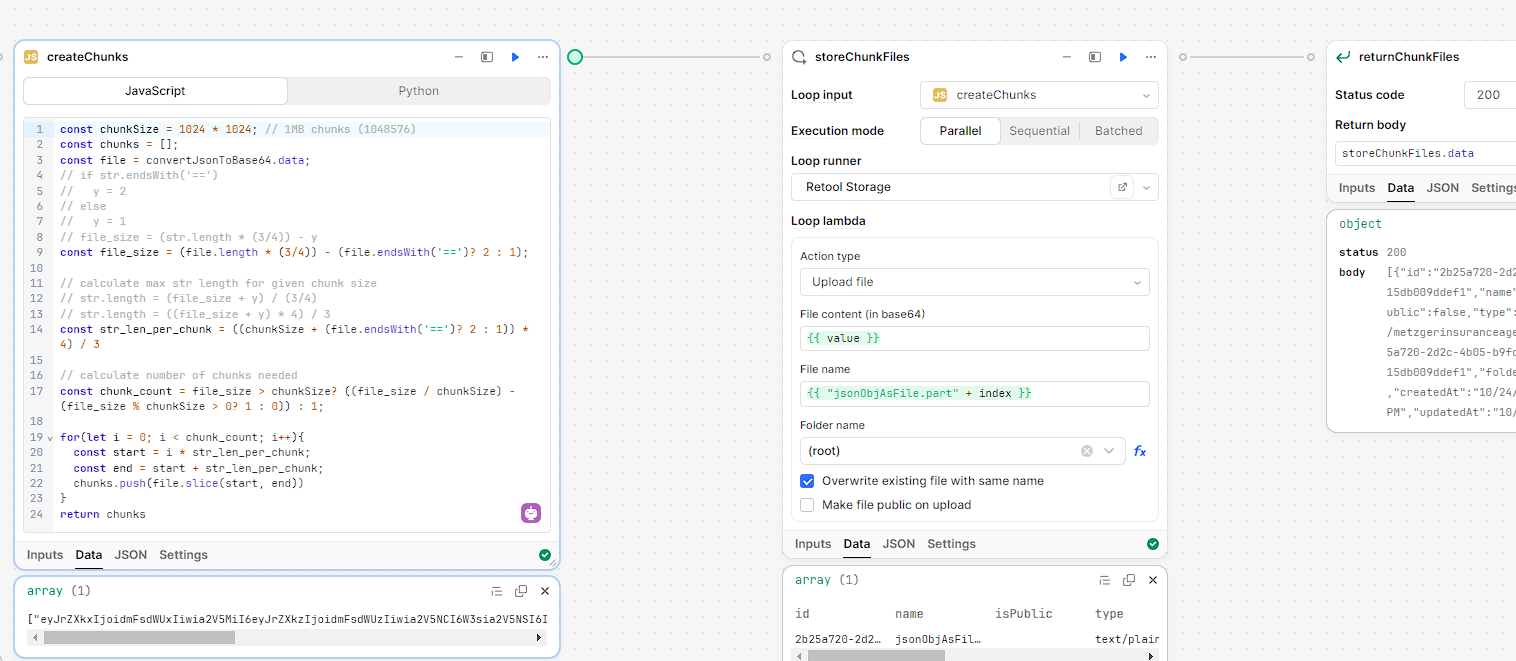Run the createChunks query

pyautogui.click(x=515, y=57)
